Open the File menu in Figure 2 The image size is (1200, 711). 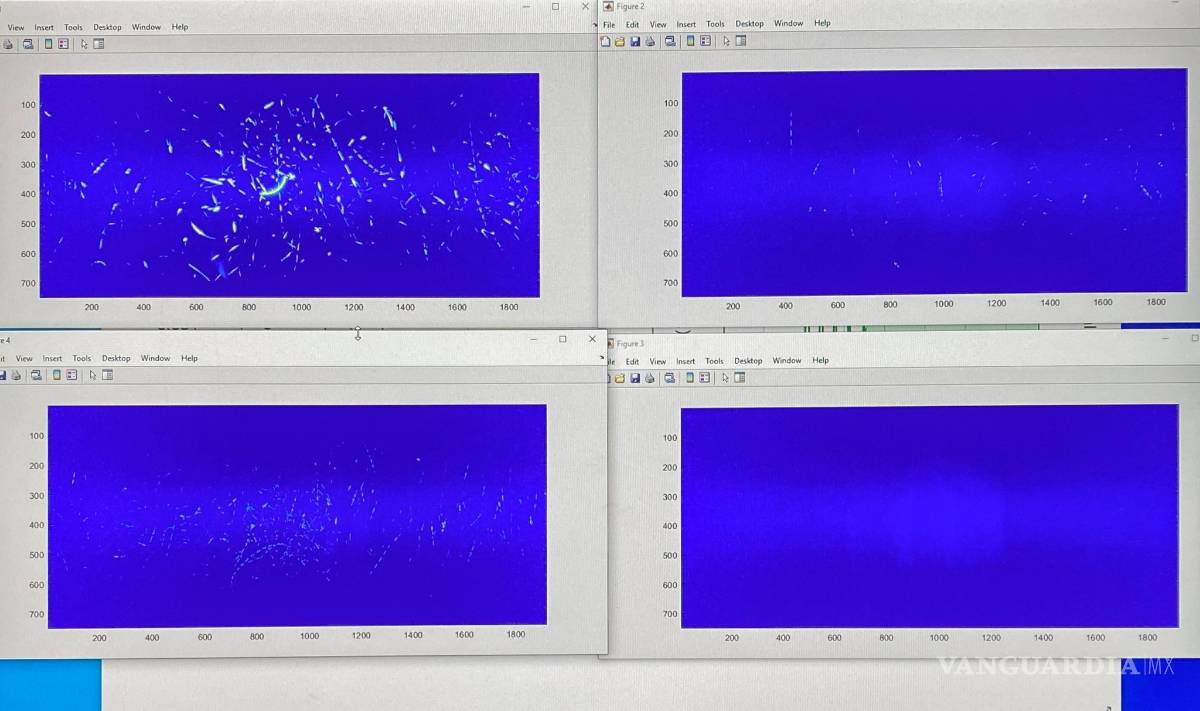[x=609, y=24]
